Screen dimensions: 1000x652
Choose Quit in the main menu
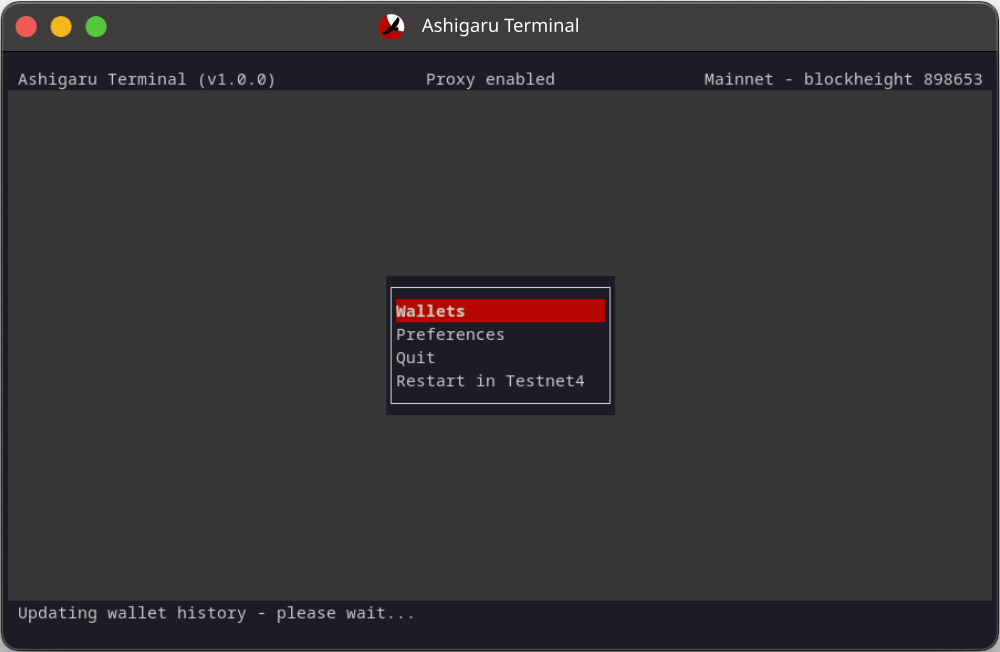pyautogui.click(x=416, y=357)
